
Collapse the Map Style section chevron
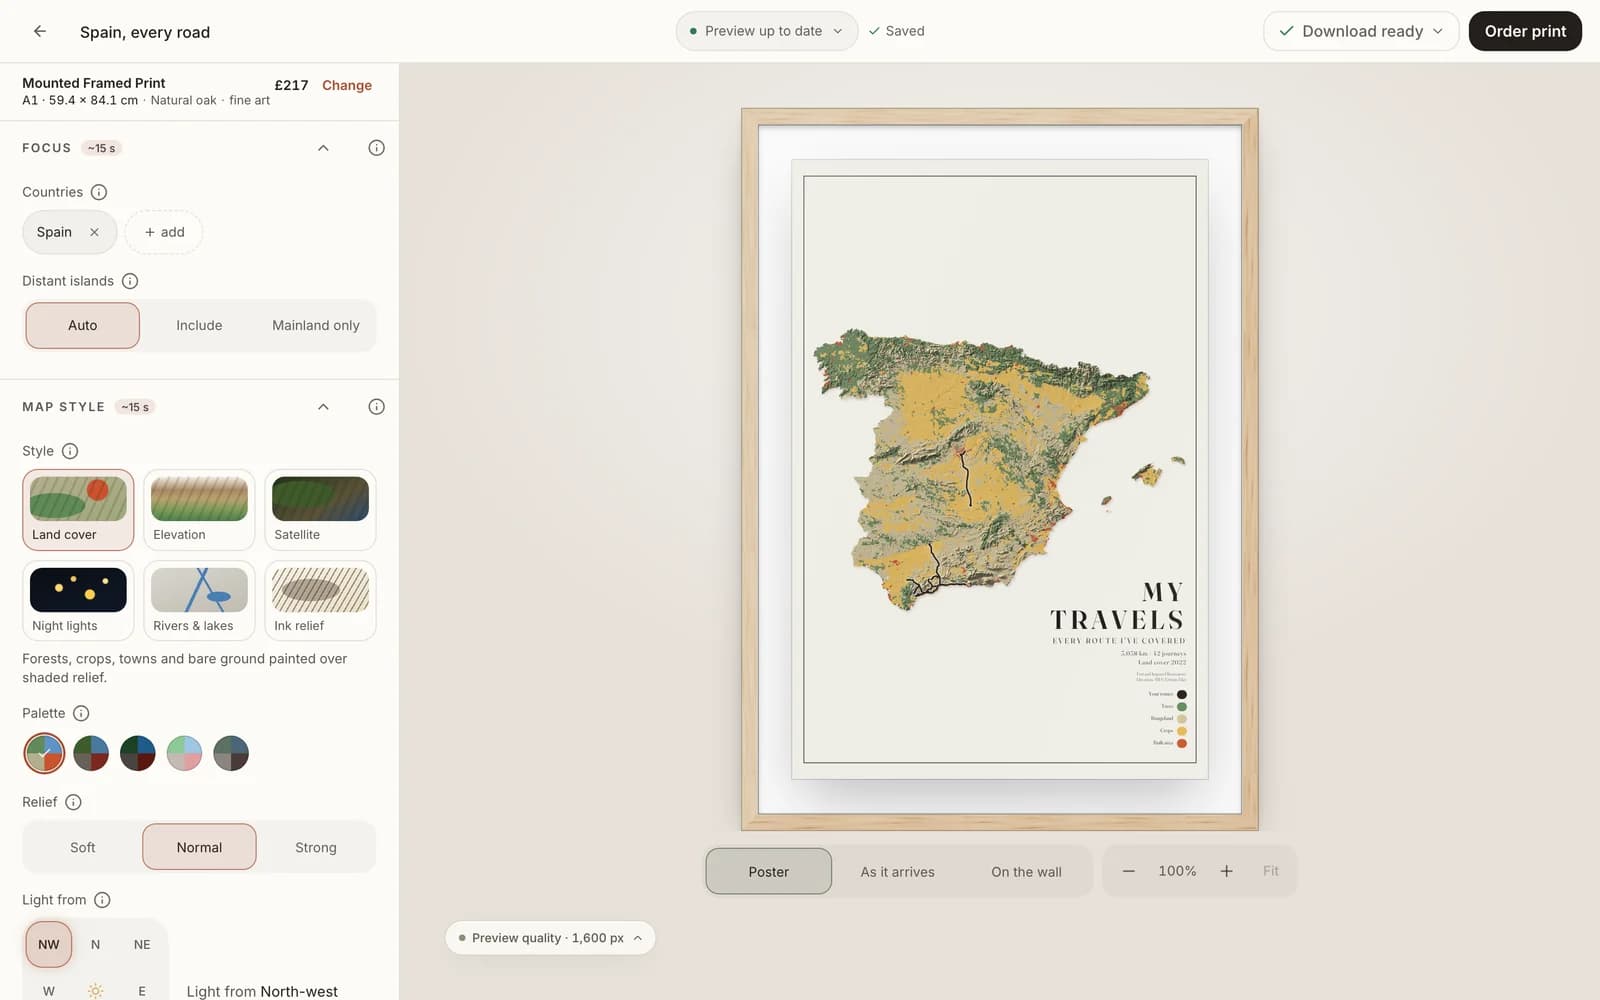pyautogui.click(x=323, y=407)
